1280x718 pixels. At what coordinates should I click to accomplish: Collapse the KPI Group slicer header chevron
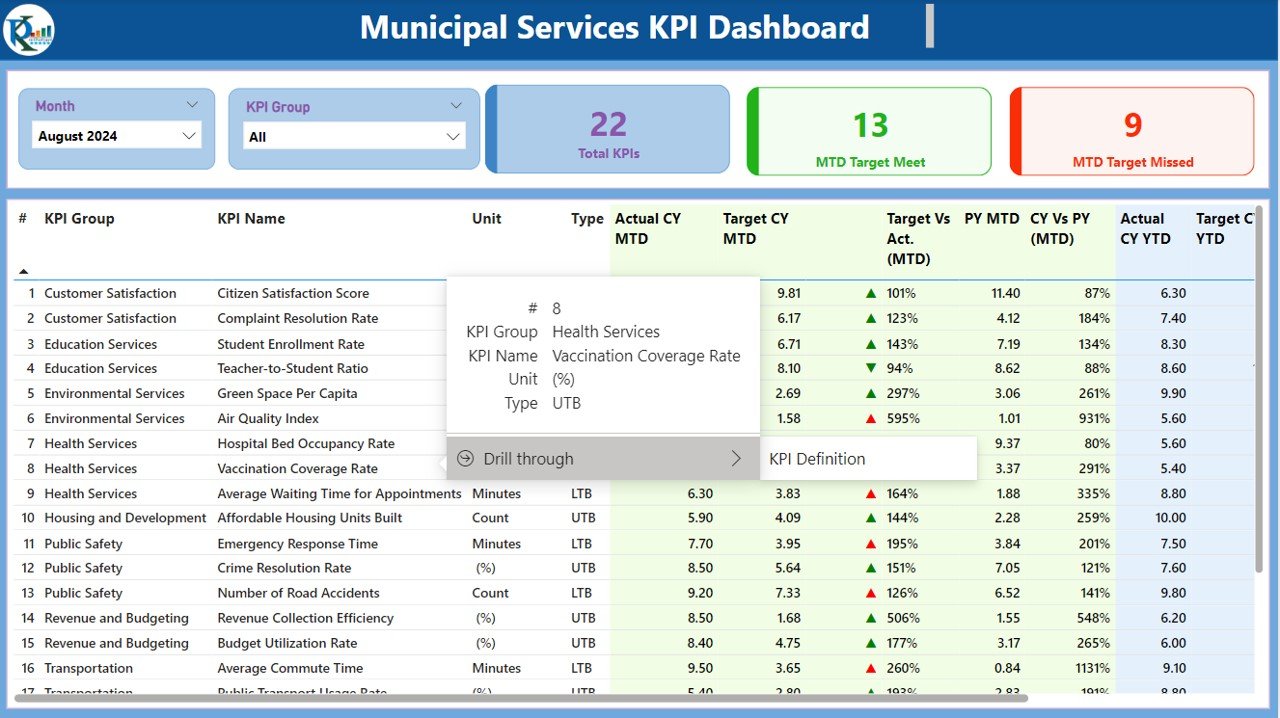pyautogui.click(x=456, y=106)
